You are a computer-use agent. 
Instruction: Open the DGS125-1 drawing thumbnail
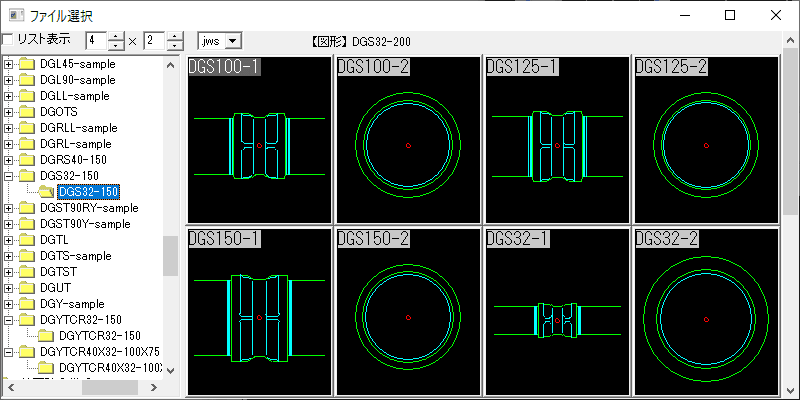(556, 140)
